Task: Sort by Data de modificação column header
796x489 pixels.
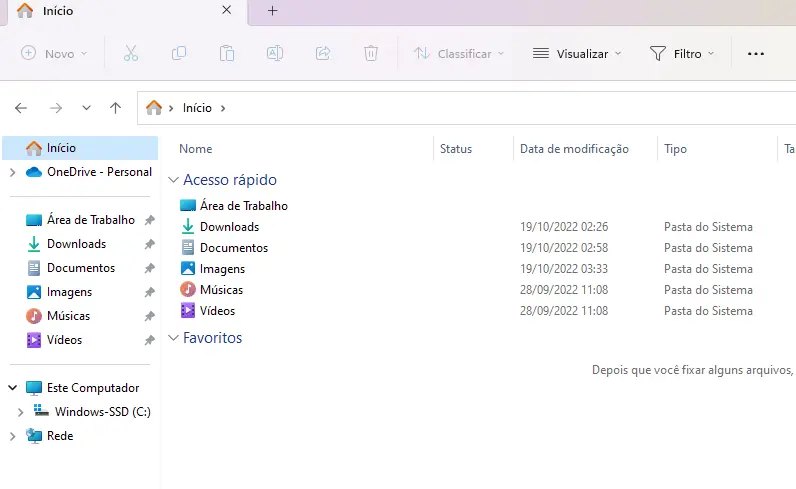Action: point(574,149)
